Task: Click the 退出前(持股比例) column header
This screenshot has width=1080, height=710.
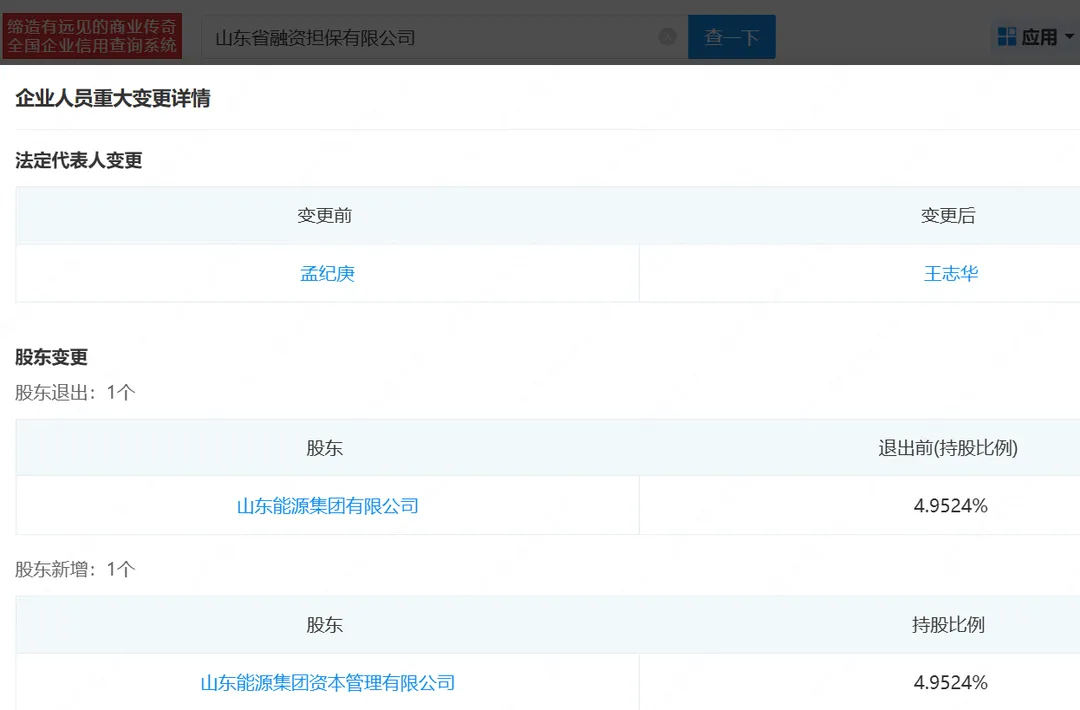Action: coord(948,448)
